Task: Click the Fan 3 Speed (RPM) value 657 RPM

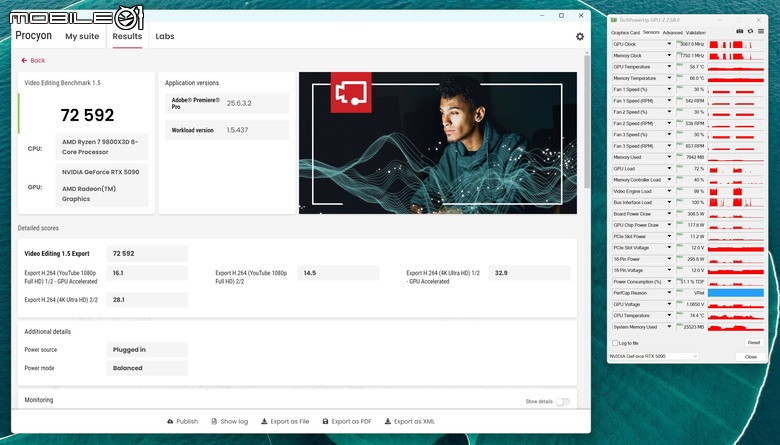Action: 695,146
